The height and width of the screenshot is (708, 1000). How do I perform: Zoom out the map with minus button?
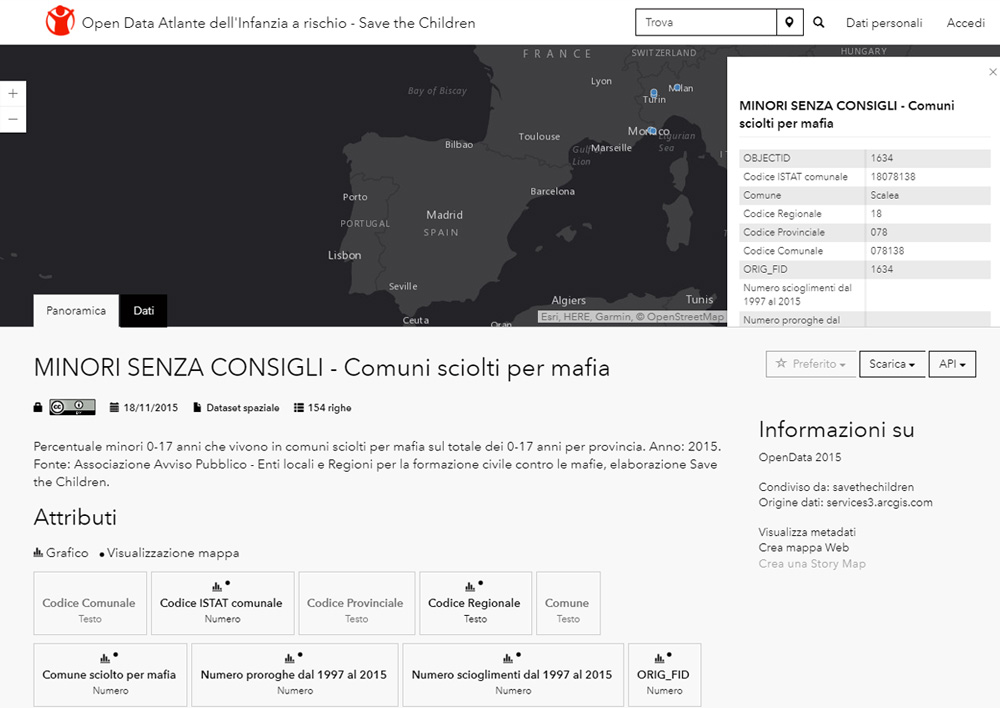click(13, 119)
